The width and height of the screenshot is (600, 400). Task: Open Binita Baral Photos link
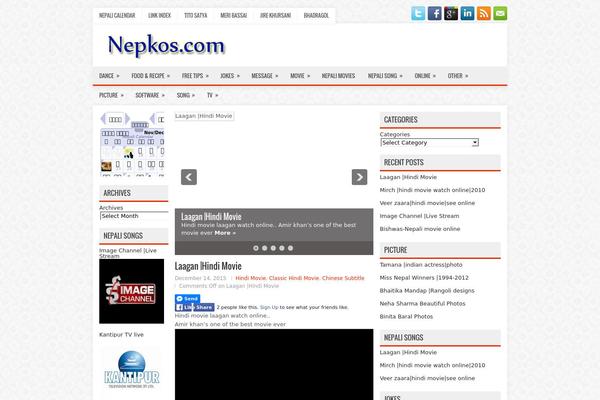(406, 317)
